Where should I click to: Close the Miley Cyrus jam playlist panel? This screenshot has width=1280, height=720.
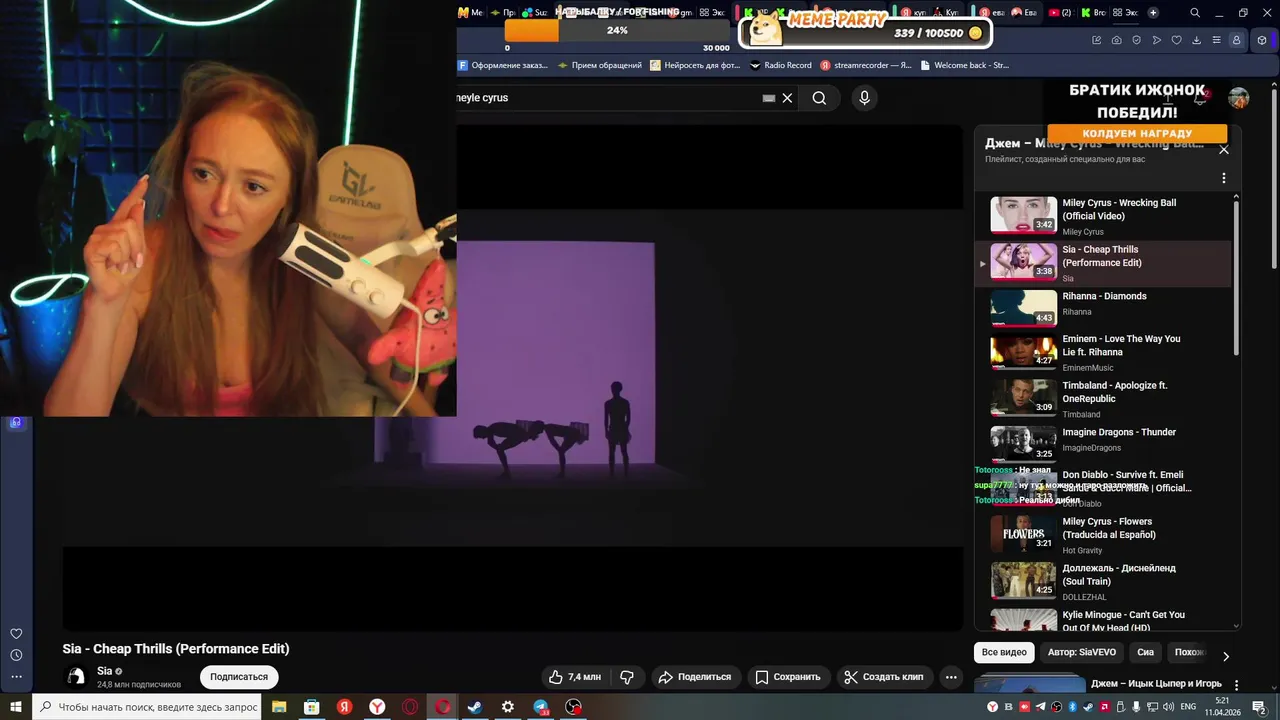tap(1223, 150)
